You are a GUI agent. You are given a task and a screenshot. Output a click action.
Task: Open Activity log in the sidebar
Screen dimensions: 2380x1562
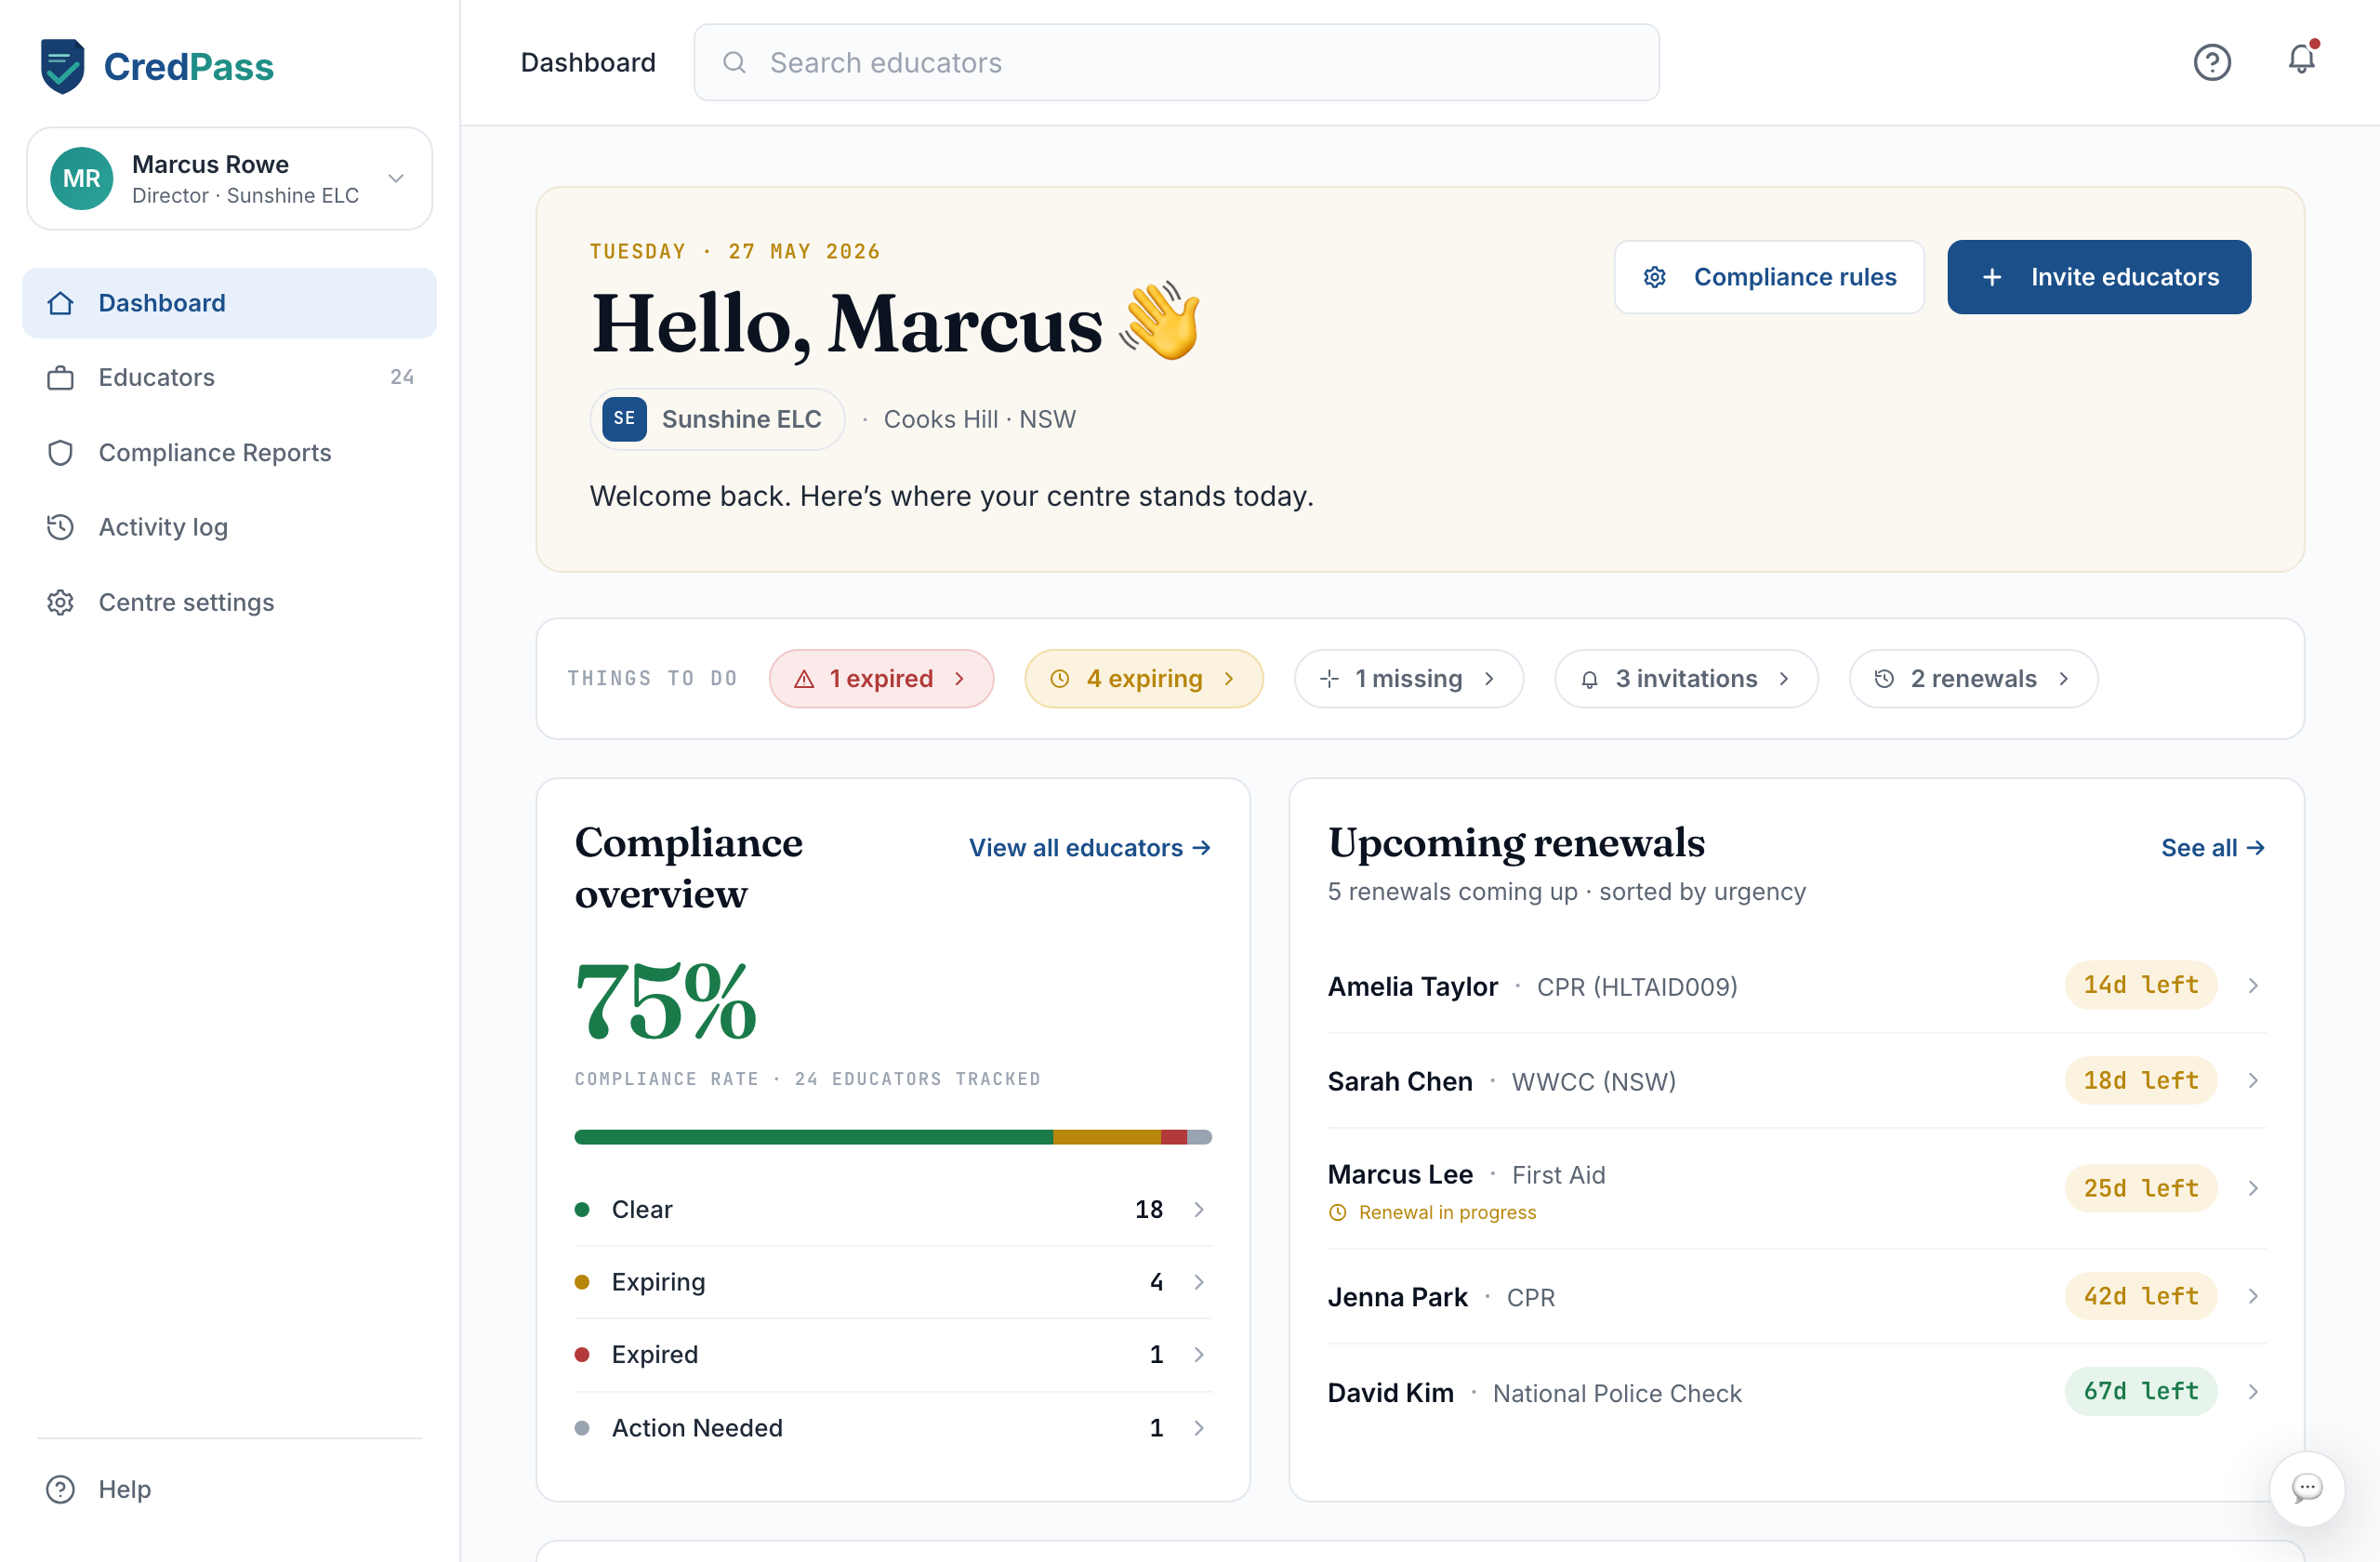point(229,526)
